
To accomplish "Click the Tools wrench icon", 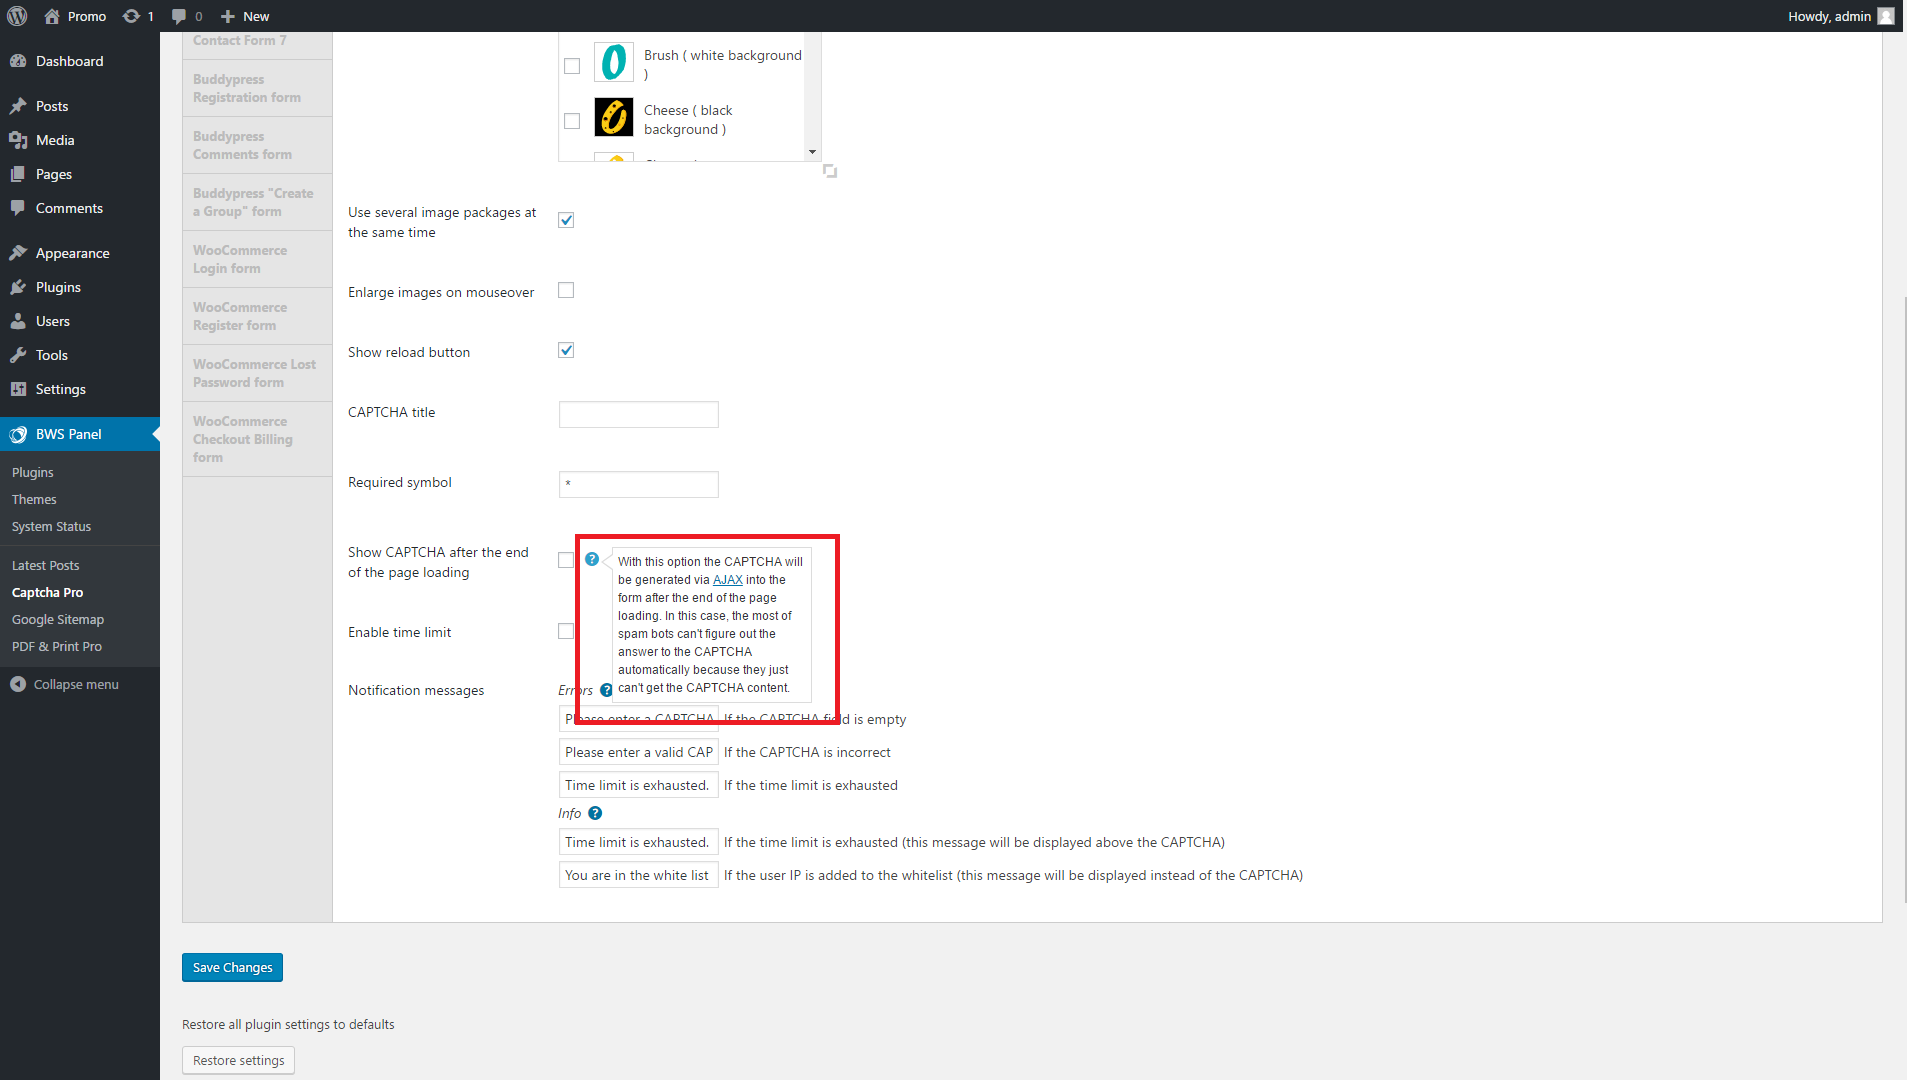I will click(18, 355).
